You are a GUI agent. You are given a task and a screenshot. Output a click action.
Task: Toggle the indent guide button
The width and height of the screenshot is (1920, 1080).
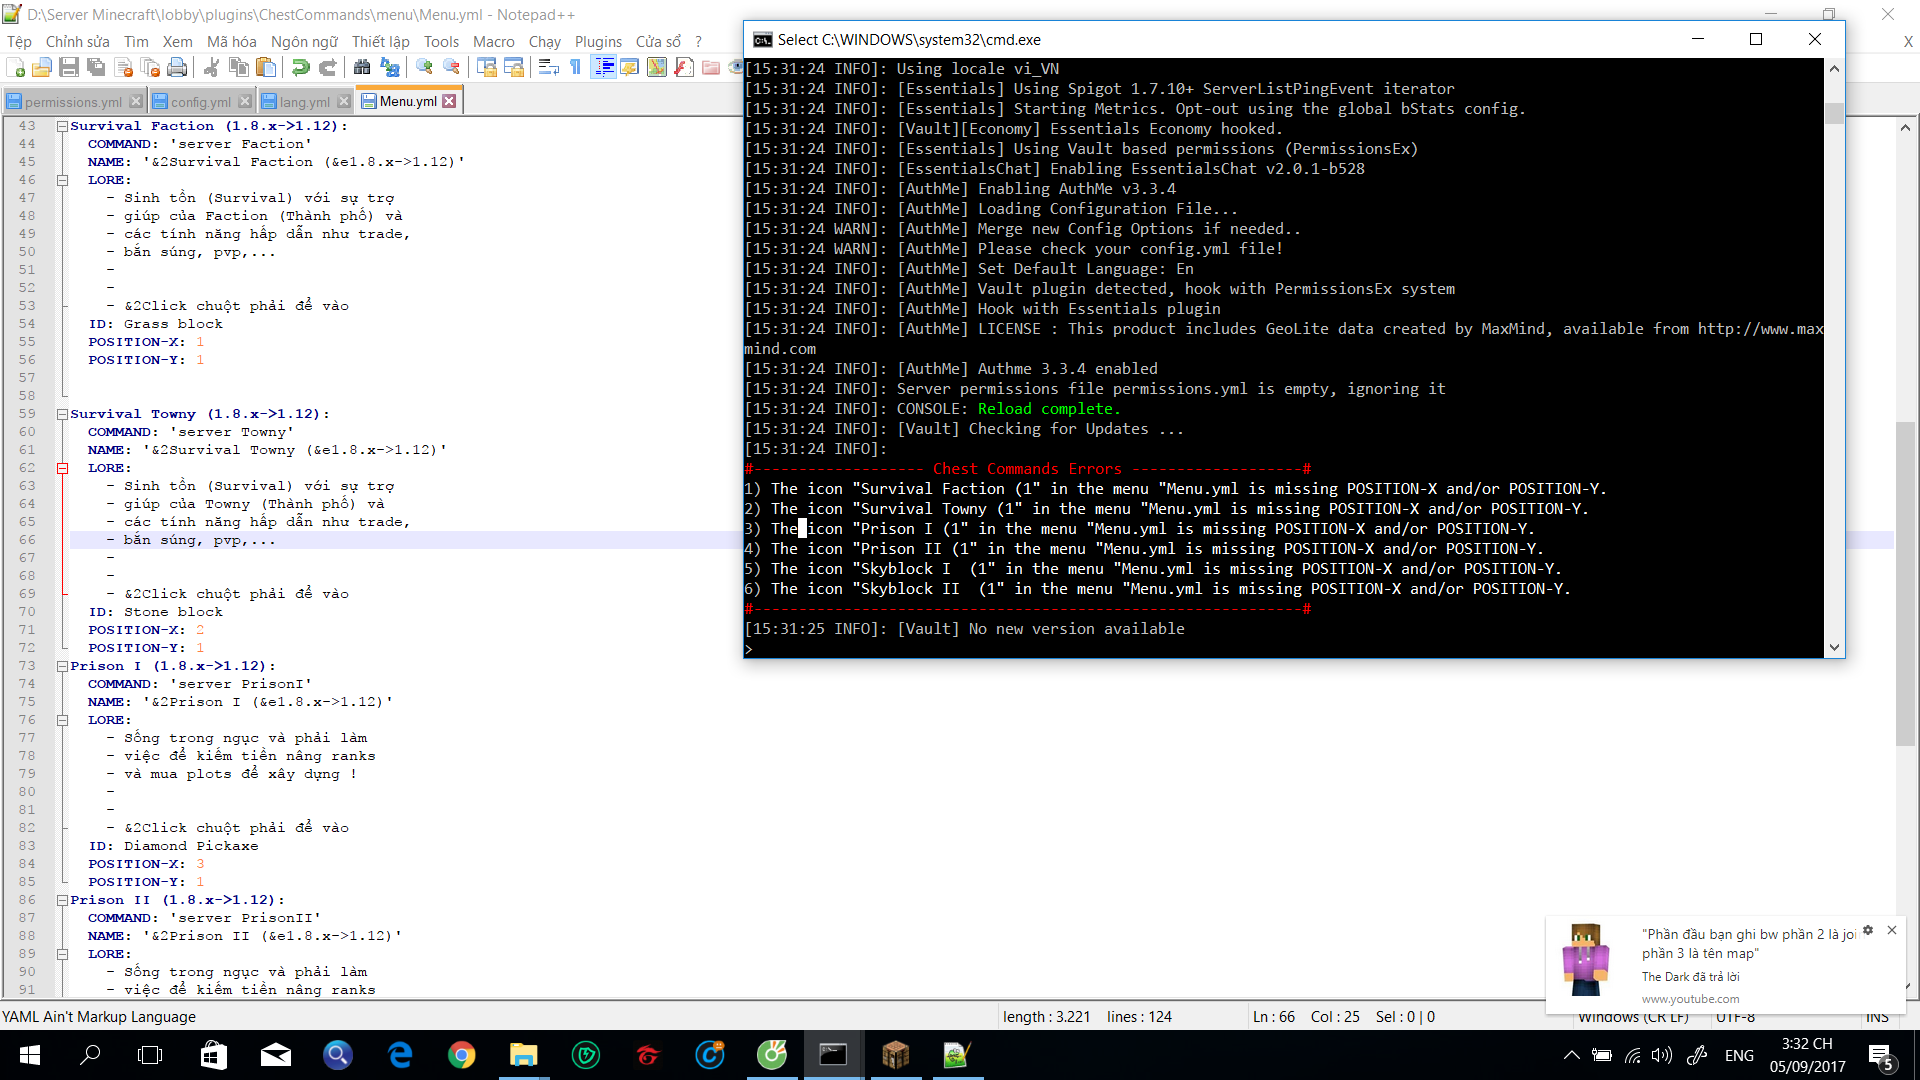pyautogui.click(x=604, y=67)
